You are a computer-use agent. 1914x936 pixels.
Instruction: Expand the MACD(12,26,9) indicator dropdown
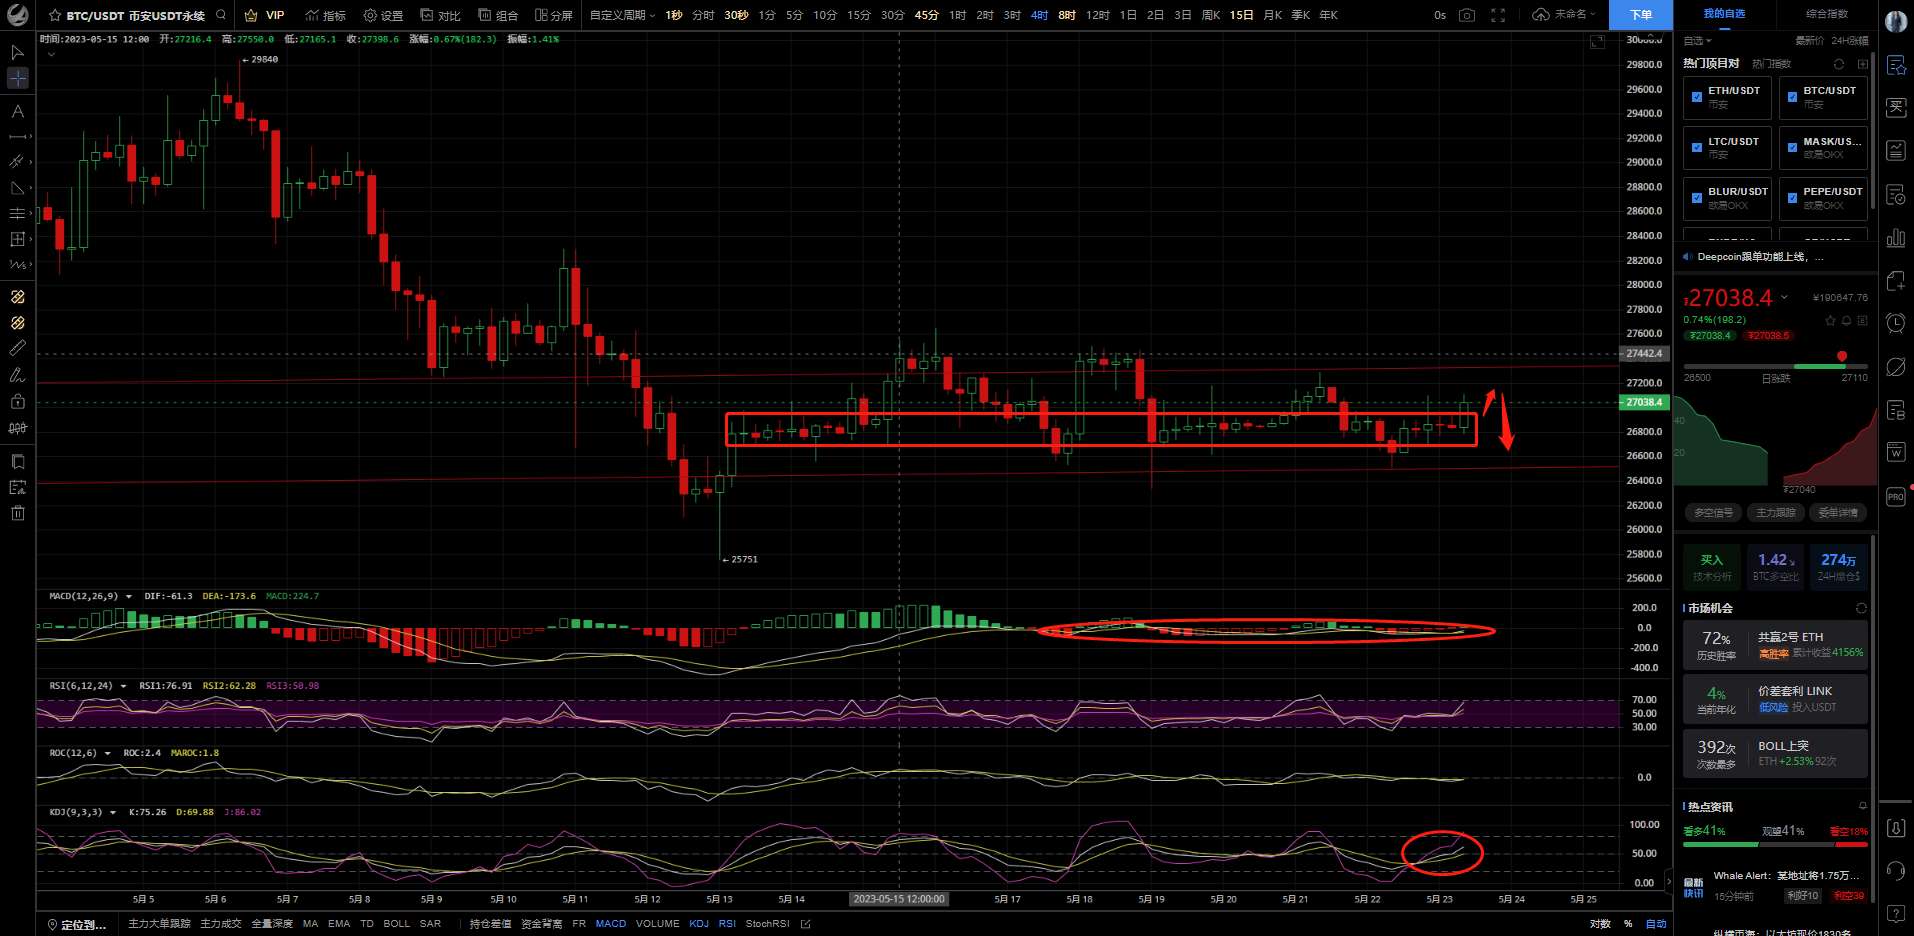(129, 596)
